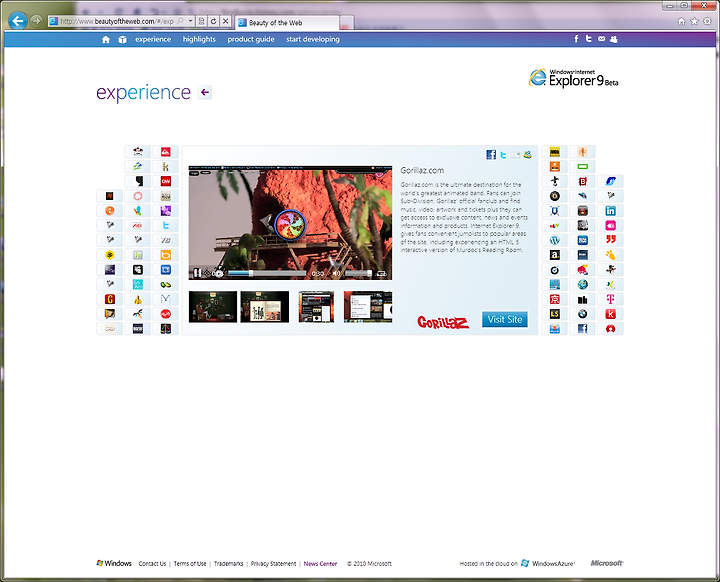Open the empty new tab button
The image size is (720, 582).
(347, 23)
